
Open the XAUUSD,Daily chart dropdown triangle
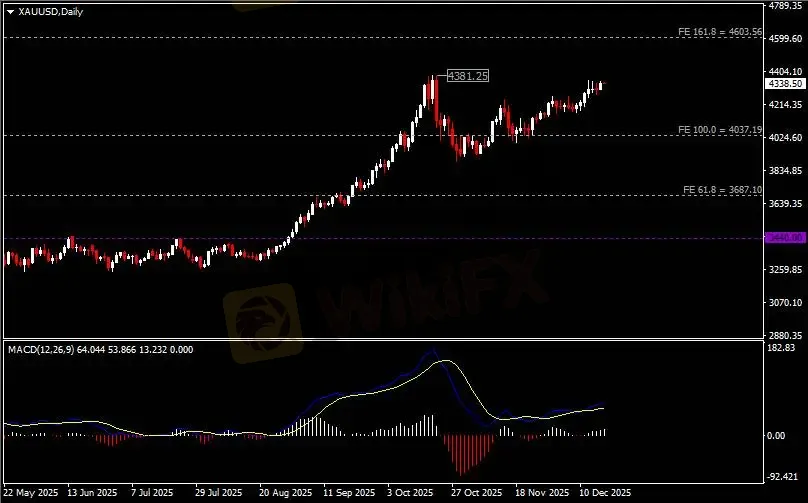click(11, 12)
